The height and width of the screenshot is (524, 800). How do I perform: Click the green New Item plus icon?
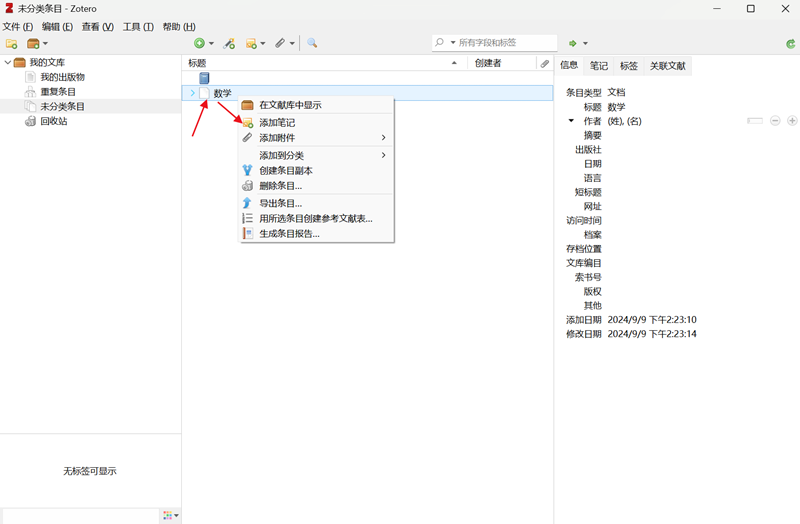[199, 43]
